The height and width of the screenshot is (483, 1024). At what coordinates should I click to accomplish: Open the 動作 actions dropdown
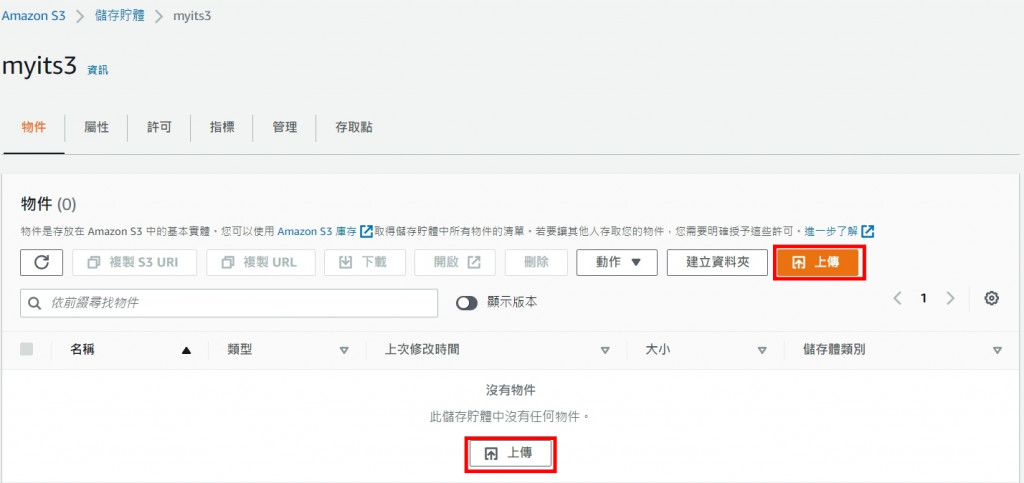click(616, 262)
